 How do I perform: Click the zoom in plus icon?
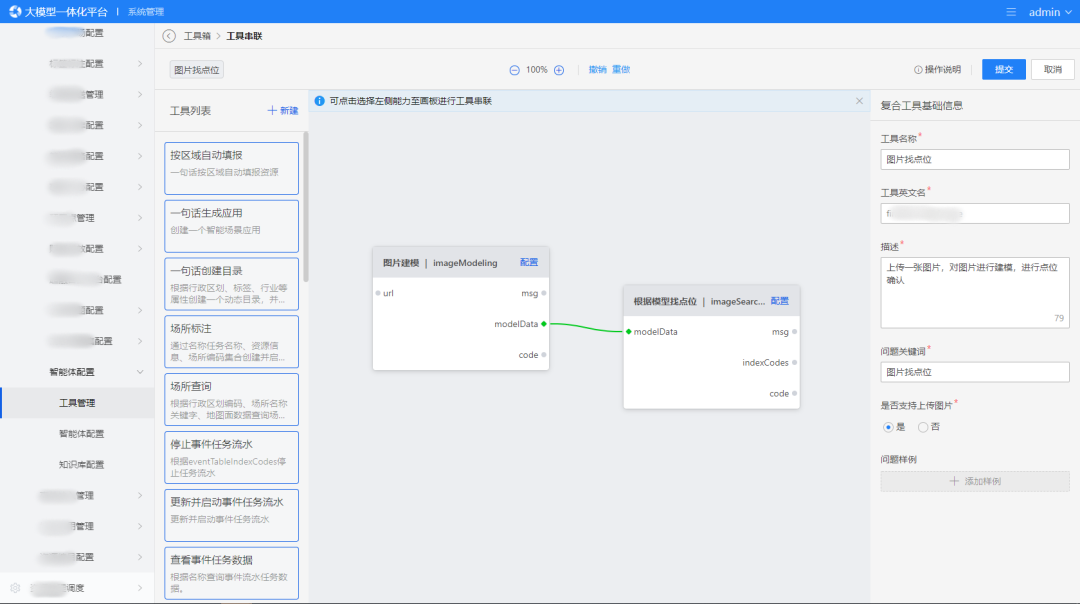pos(559,70)
